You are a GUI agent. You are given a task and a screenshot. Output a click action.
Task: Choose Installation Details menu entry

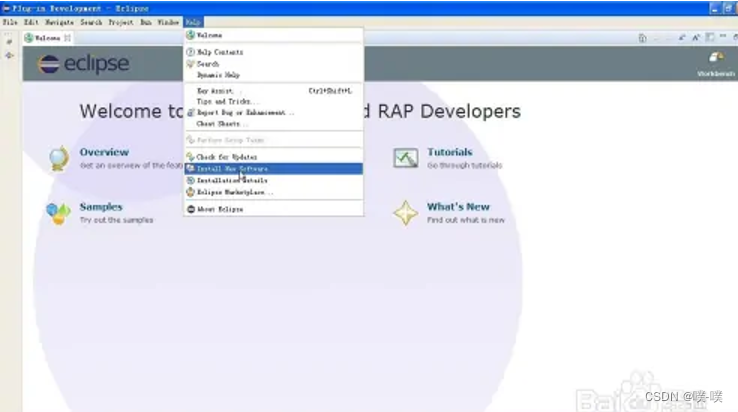point(273,180)
